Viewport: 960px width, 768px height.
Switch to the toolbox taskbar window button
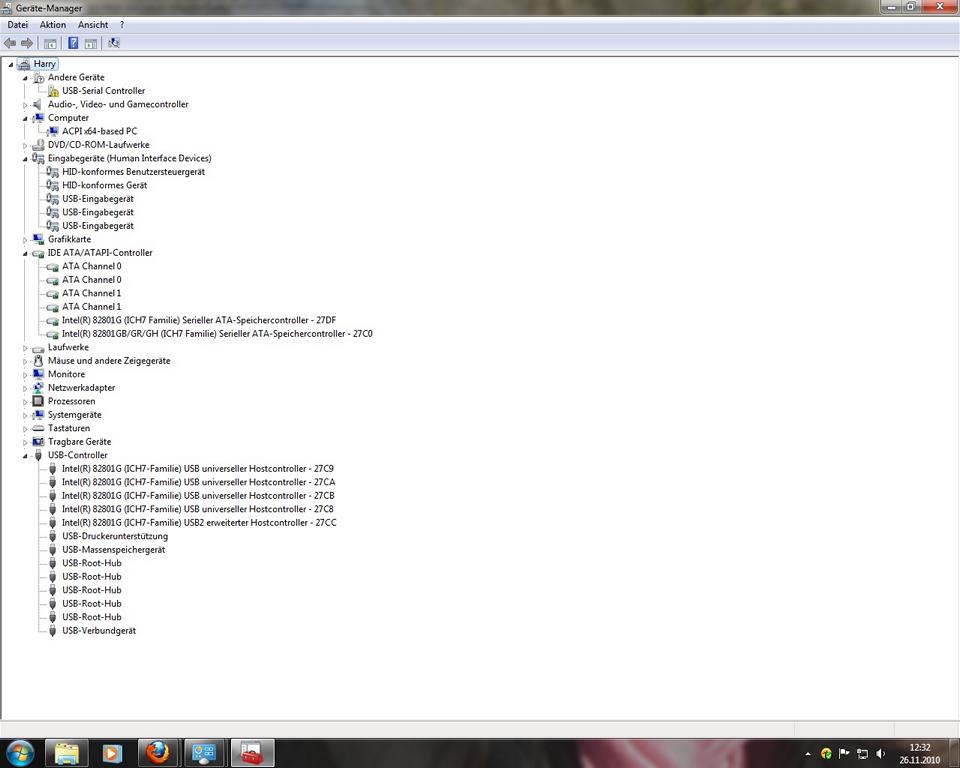252,753
